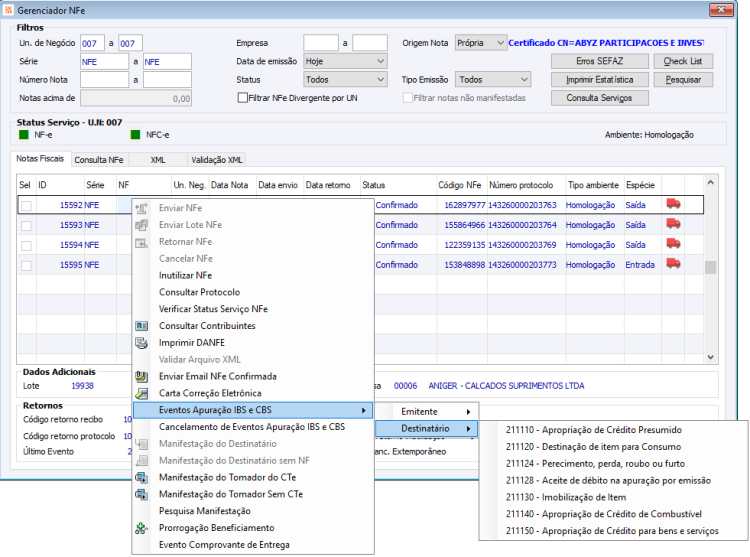Enable Filtrar NFe Divergente por UN checkbox
Image resolution: width=750 pixels, height=557 pixels.
pos(242,98)
